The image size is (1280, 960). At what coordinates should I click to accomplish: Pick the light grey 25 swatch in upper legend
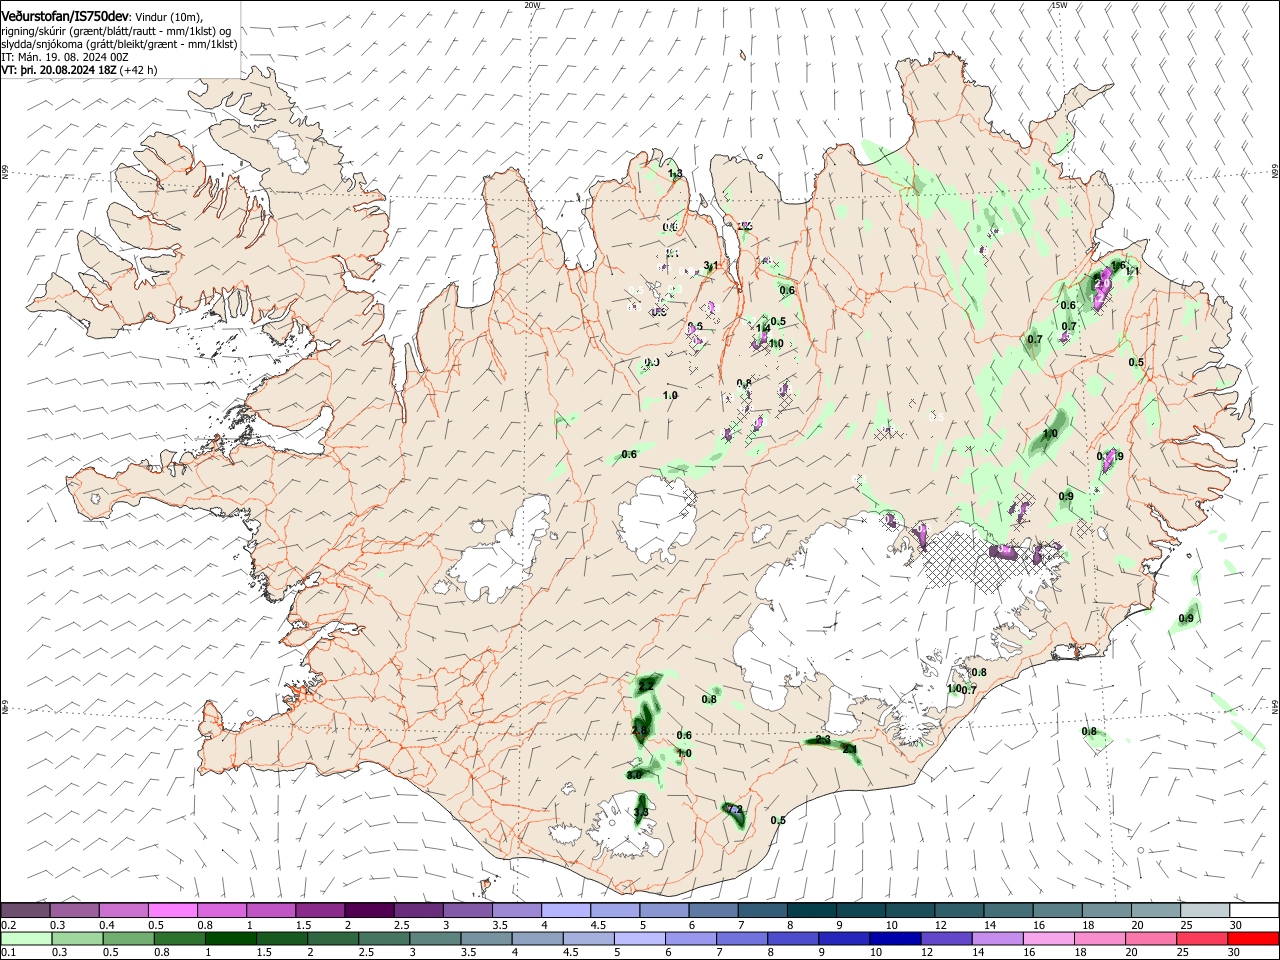(1206, 910)
